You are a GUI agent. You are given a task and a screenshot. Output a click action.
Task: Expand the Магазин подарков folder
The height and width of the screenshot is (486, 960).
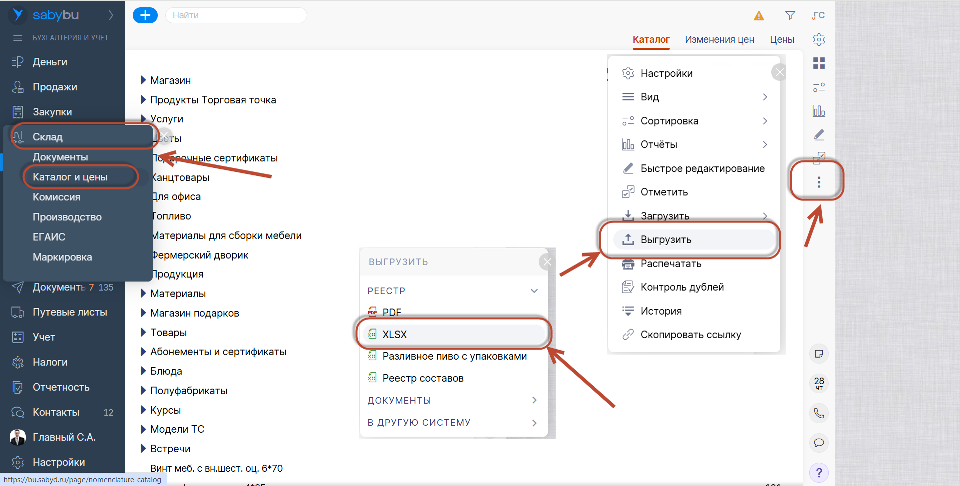[143, 313]
